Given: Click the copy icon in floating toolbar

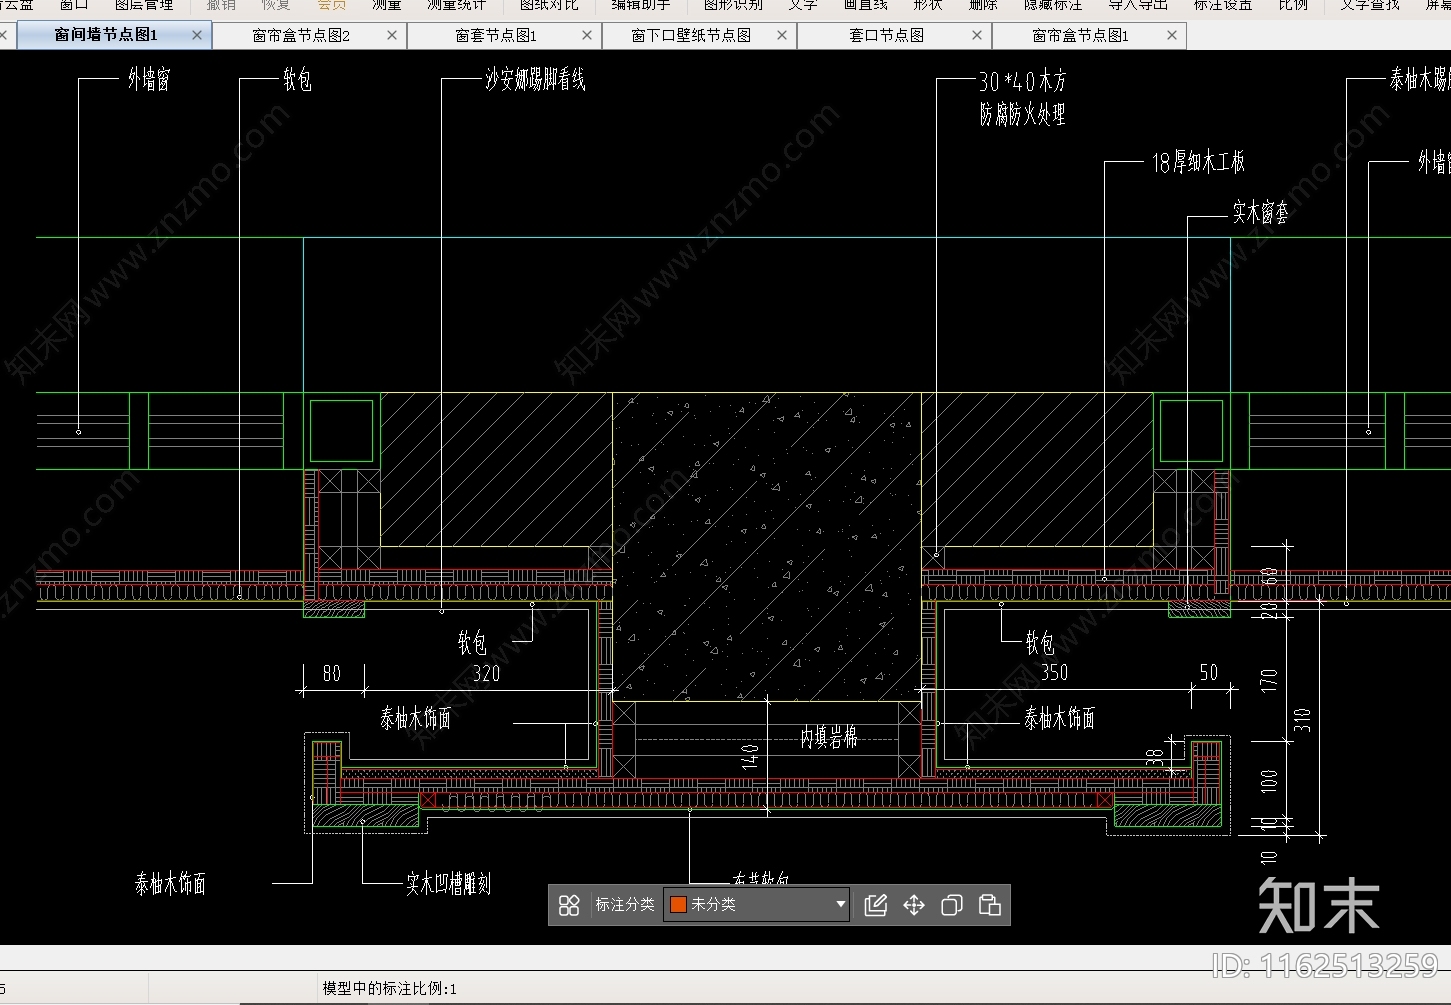Looking at the screenshot, I should (x=952, y=905).
